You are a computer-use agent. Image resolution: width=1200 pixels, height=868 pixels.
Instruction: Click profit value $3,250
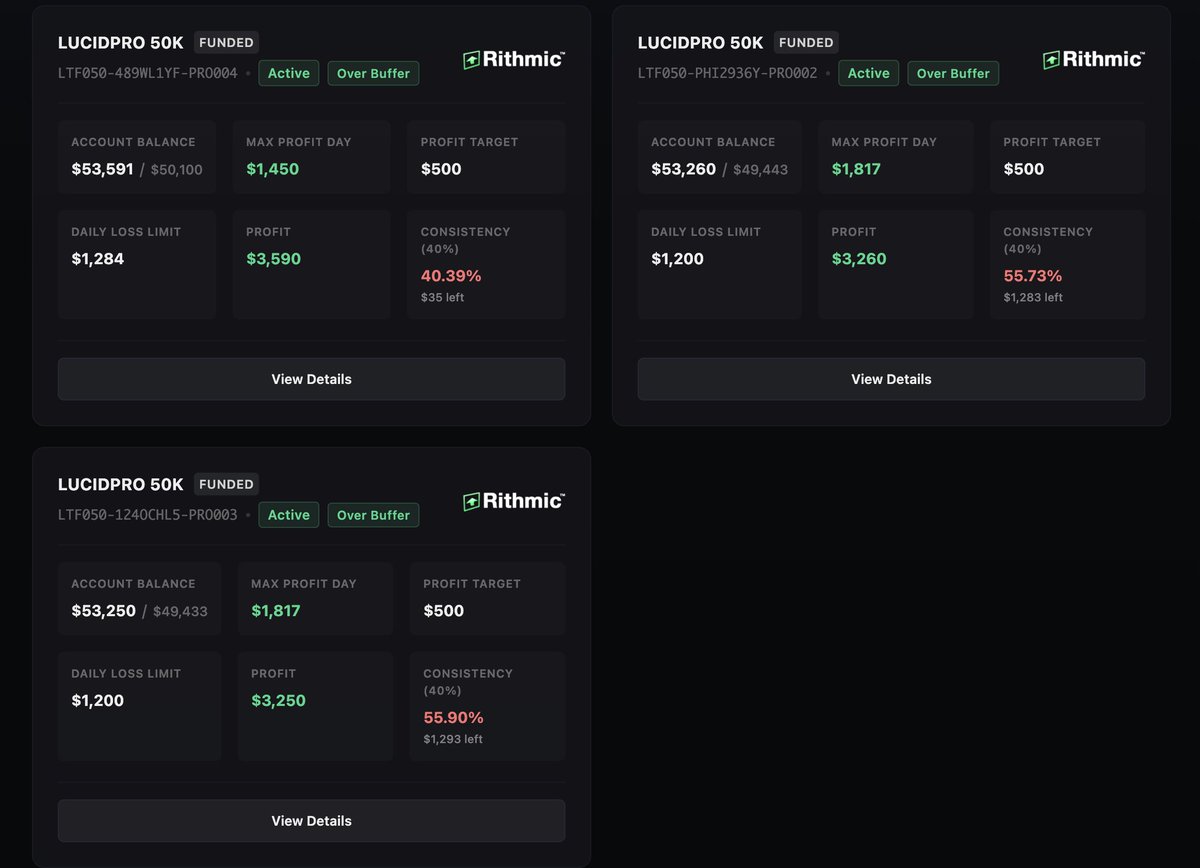(x=278, y=701)
